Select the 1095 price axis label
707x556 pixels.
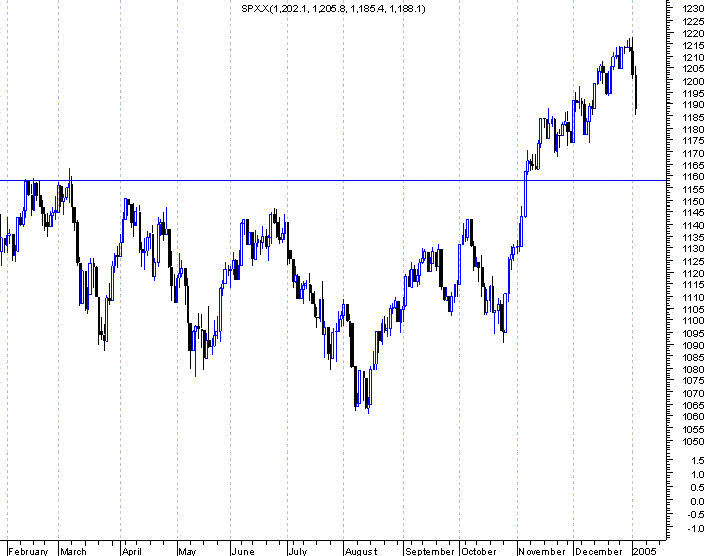click(693, 333)
